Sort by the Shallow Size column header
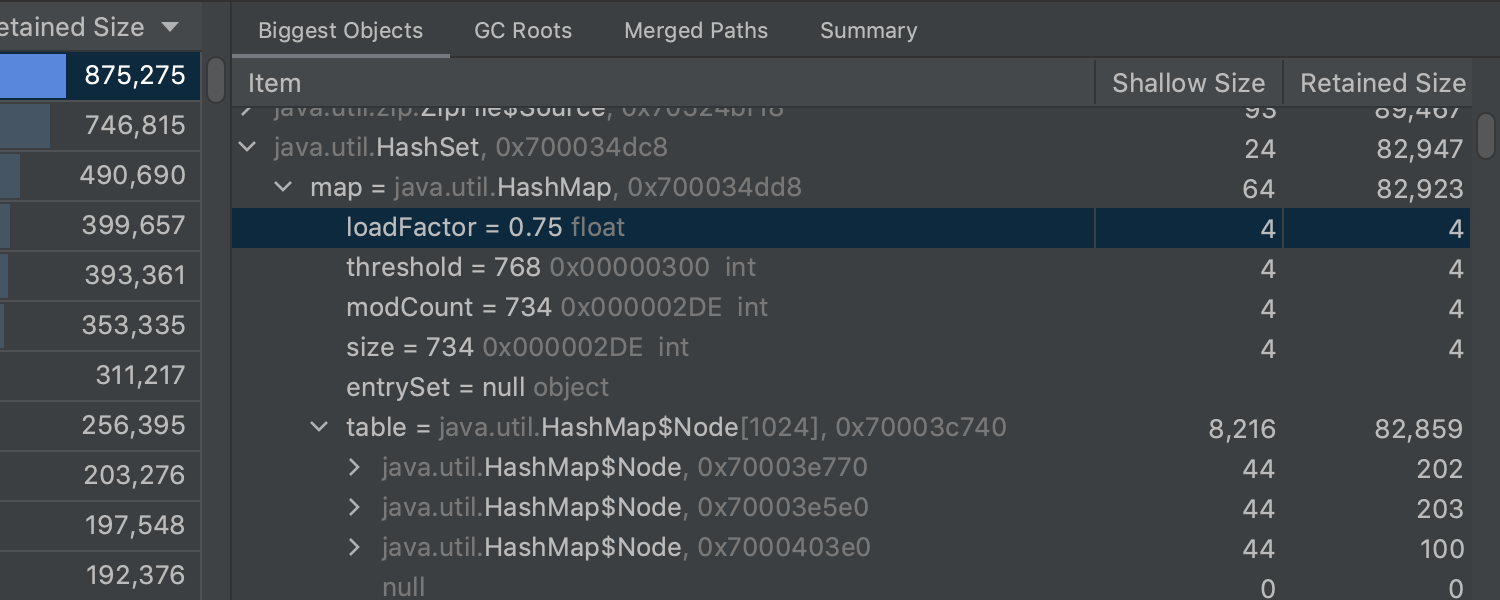Viewport: 1500px width, 600px height. pyautogui.click(x=1188, y=83)
